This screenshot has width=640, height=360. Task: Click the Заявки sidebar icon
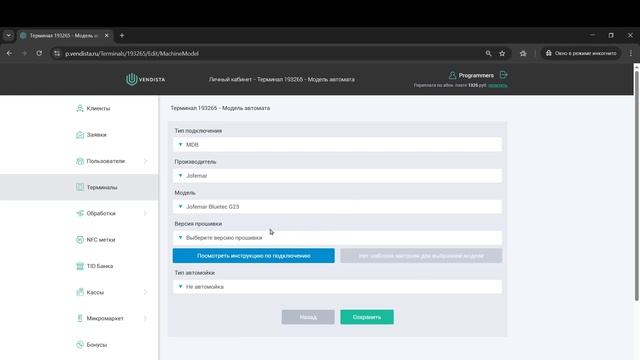80,135
